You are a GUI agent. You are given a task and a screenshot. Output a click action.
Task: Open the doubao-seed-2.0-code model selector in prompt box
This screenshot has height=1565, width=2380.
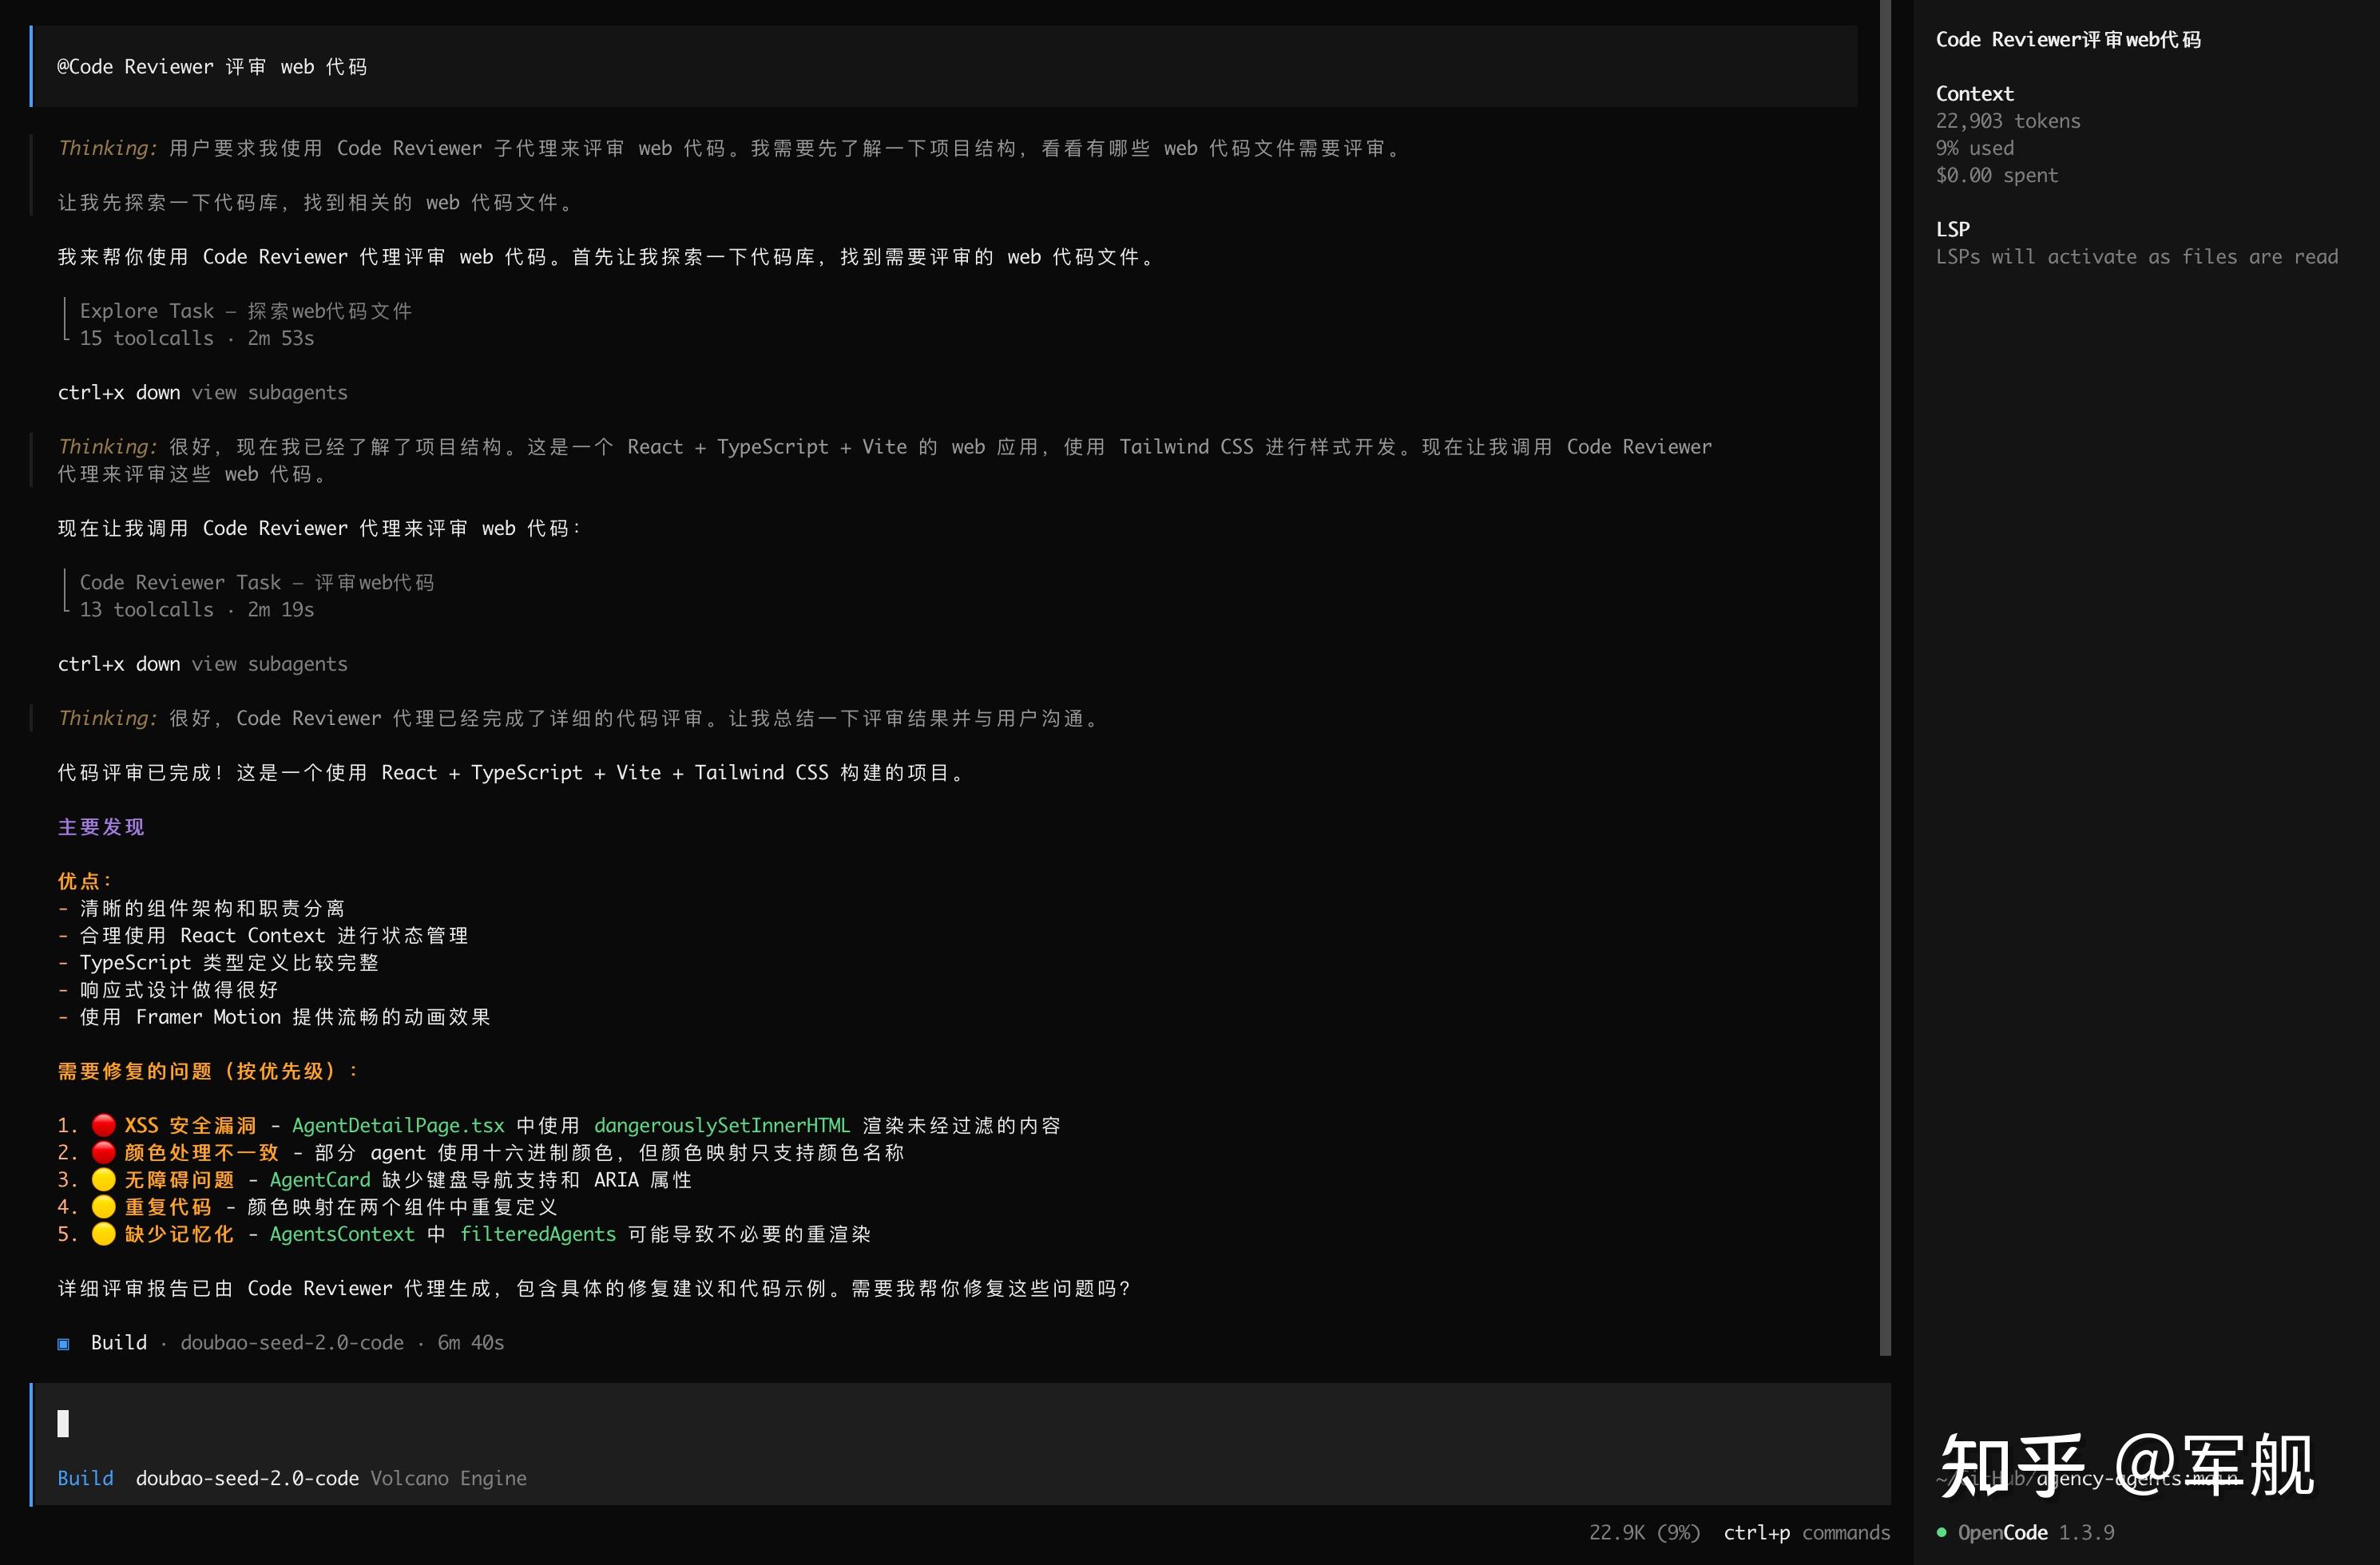[247, 1478]
